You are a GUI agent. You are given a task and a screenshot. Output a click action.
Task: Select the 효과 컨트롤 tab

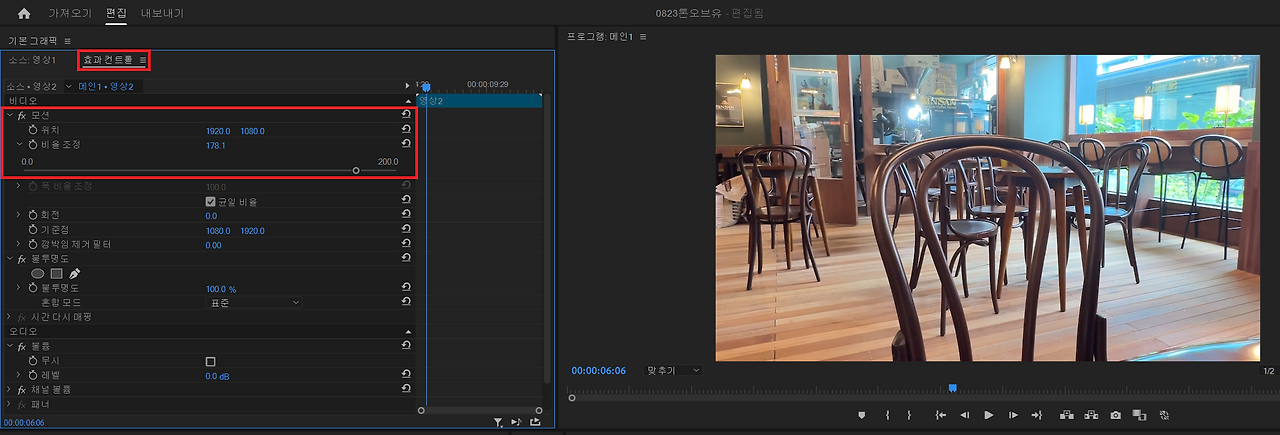click(x=107, y=61)
